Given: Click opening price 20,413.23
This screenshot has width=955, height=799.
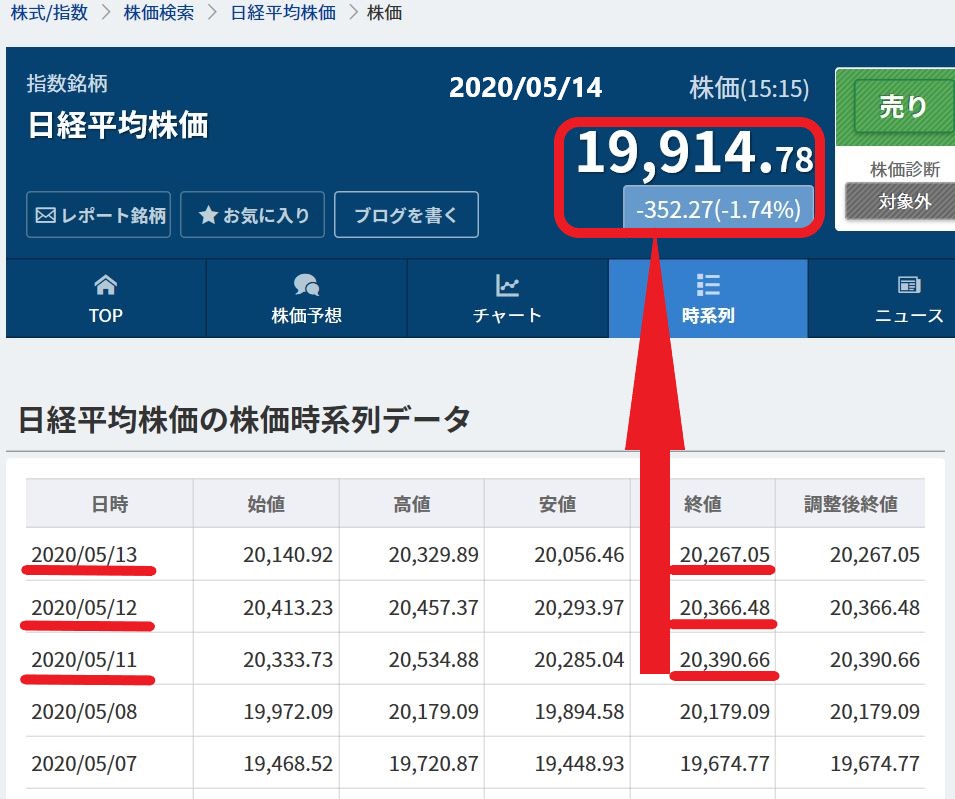Looking at the screenshot, I should pyautogui.click(x=288, y=607).
